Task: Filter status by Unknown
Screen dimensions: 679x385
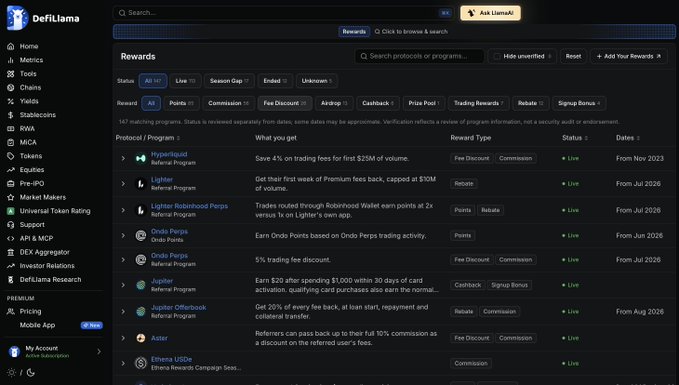Action: tap(317, 81)
